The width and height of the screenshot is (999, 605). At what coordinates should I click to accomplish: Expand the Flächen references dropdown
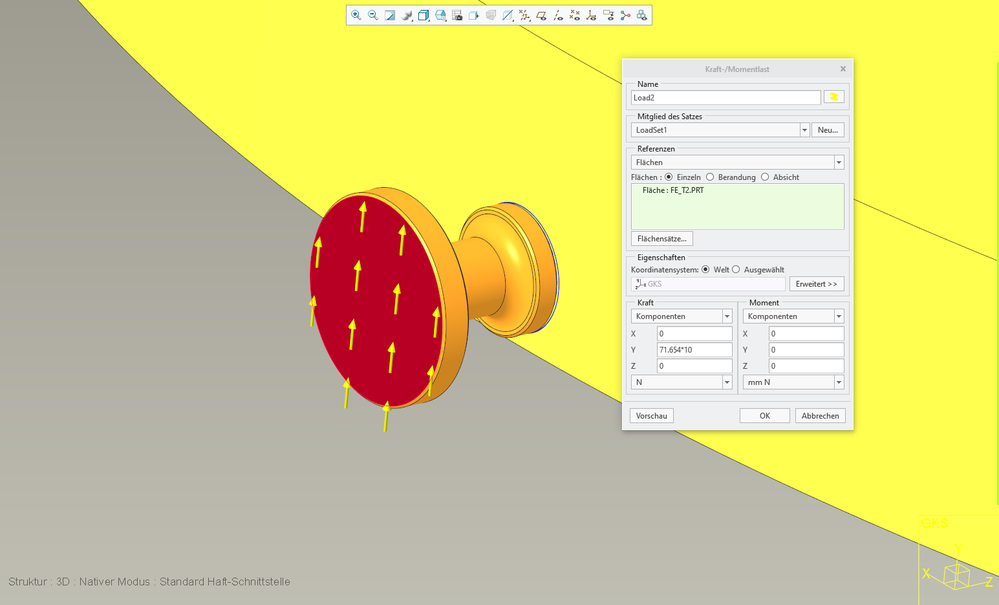click(x=838, y=162)
